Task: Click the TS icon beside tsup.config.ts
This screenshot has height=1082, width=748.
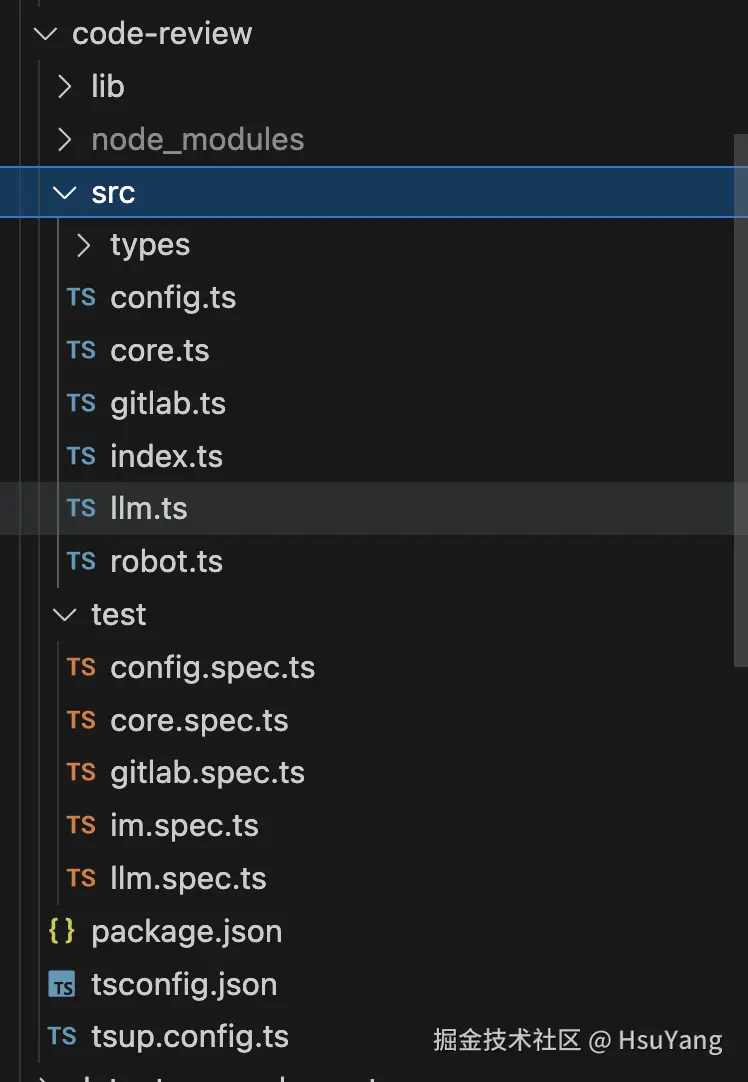Action: point(62,1037)
